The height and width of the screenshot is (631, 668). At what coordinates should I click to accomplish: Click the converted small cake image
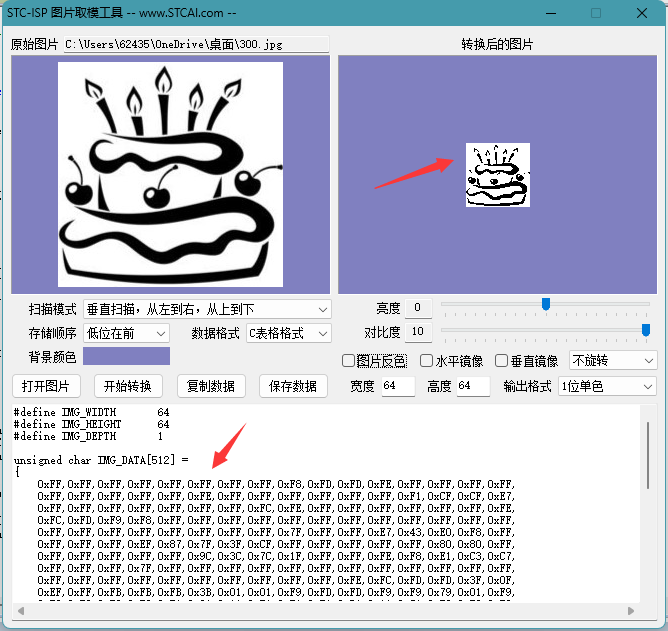[498, 175]
